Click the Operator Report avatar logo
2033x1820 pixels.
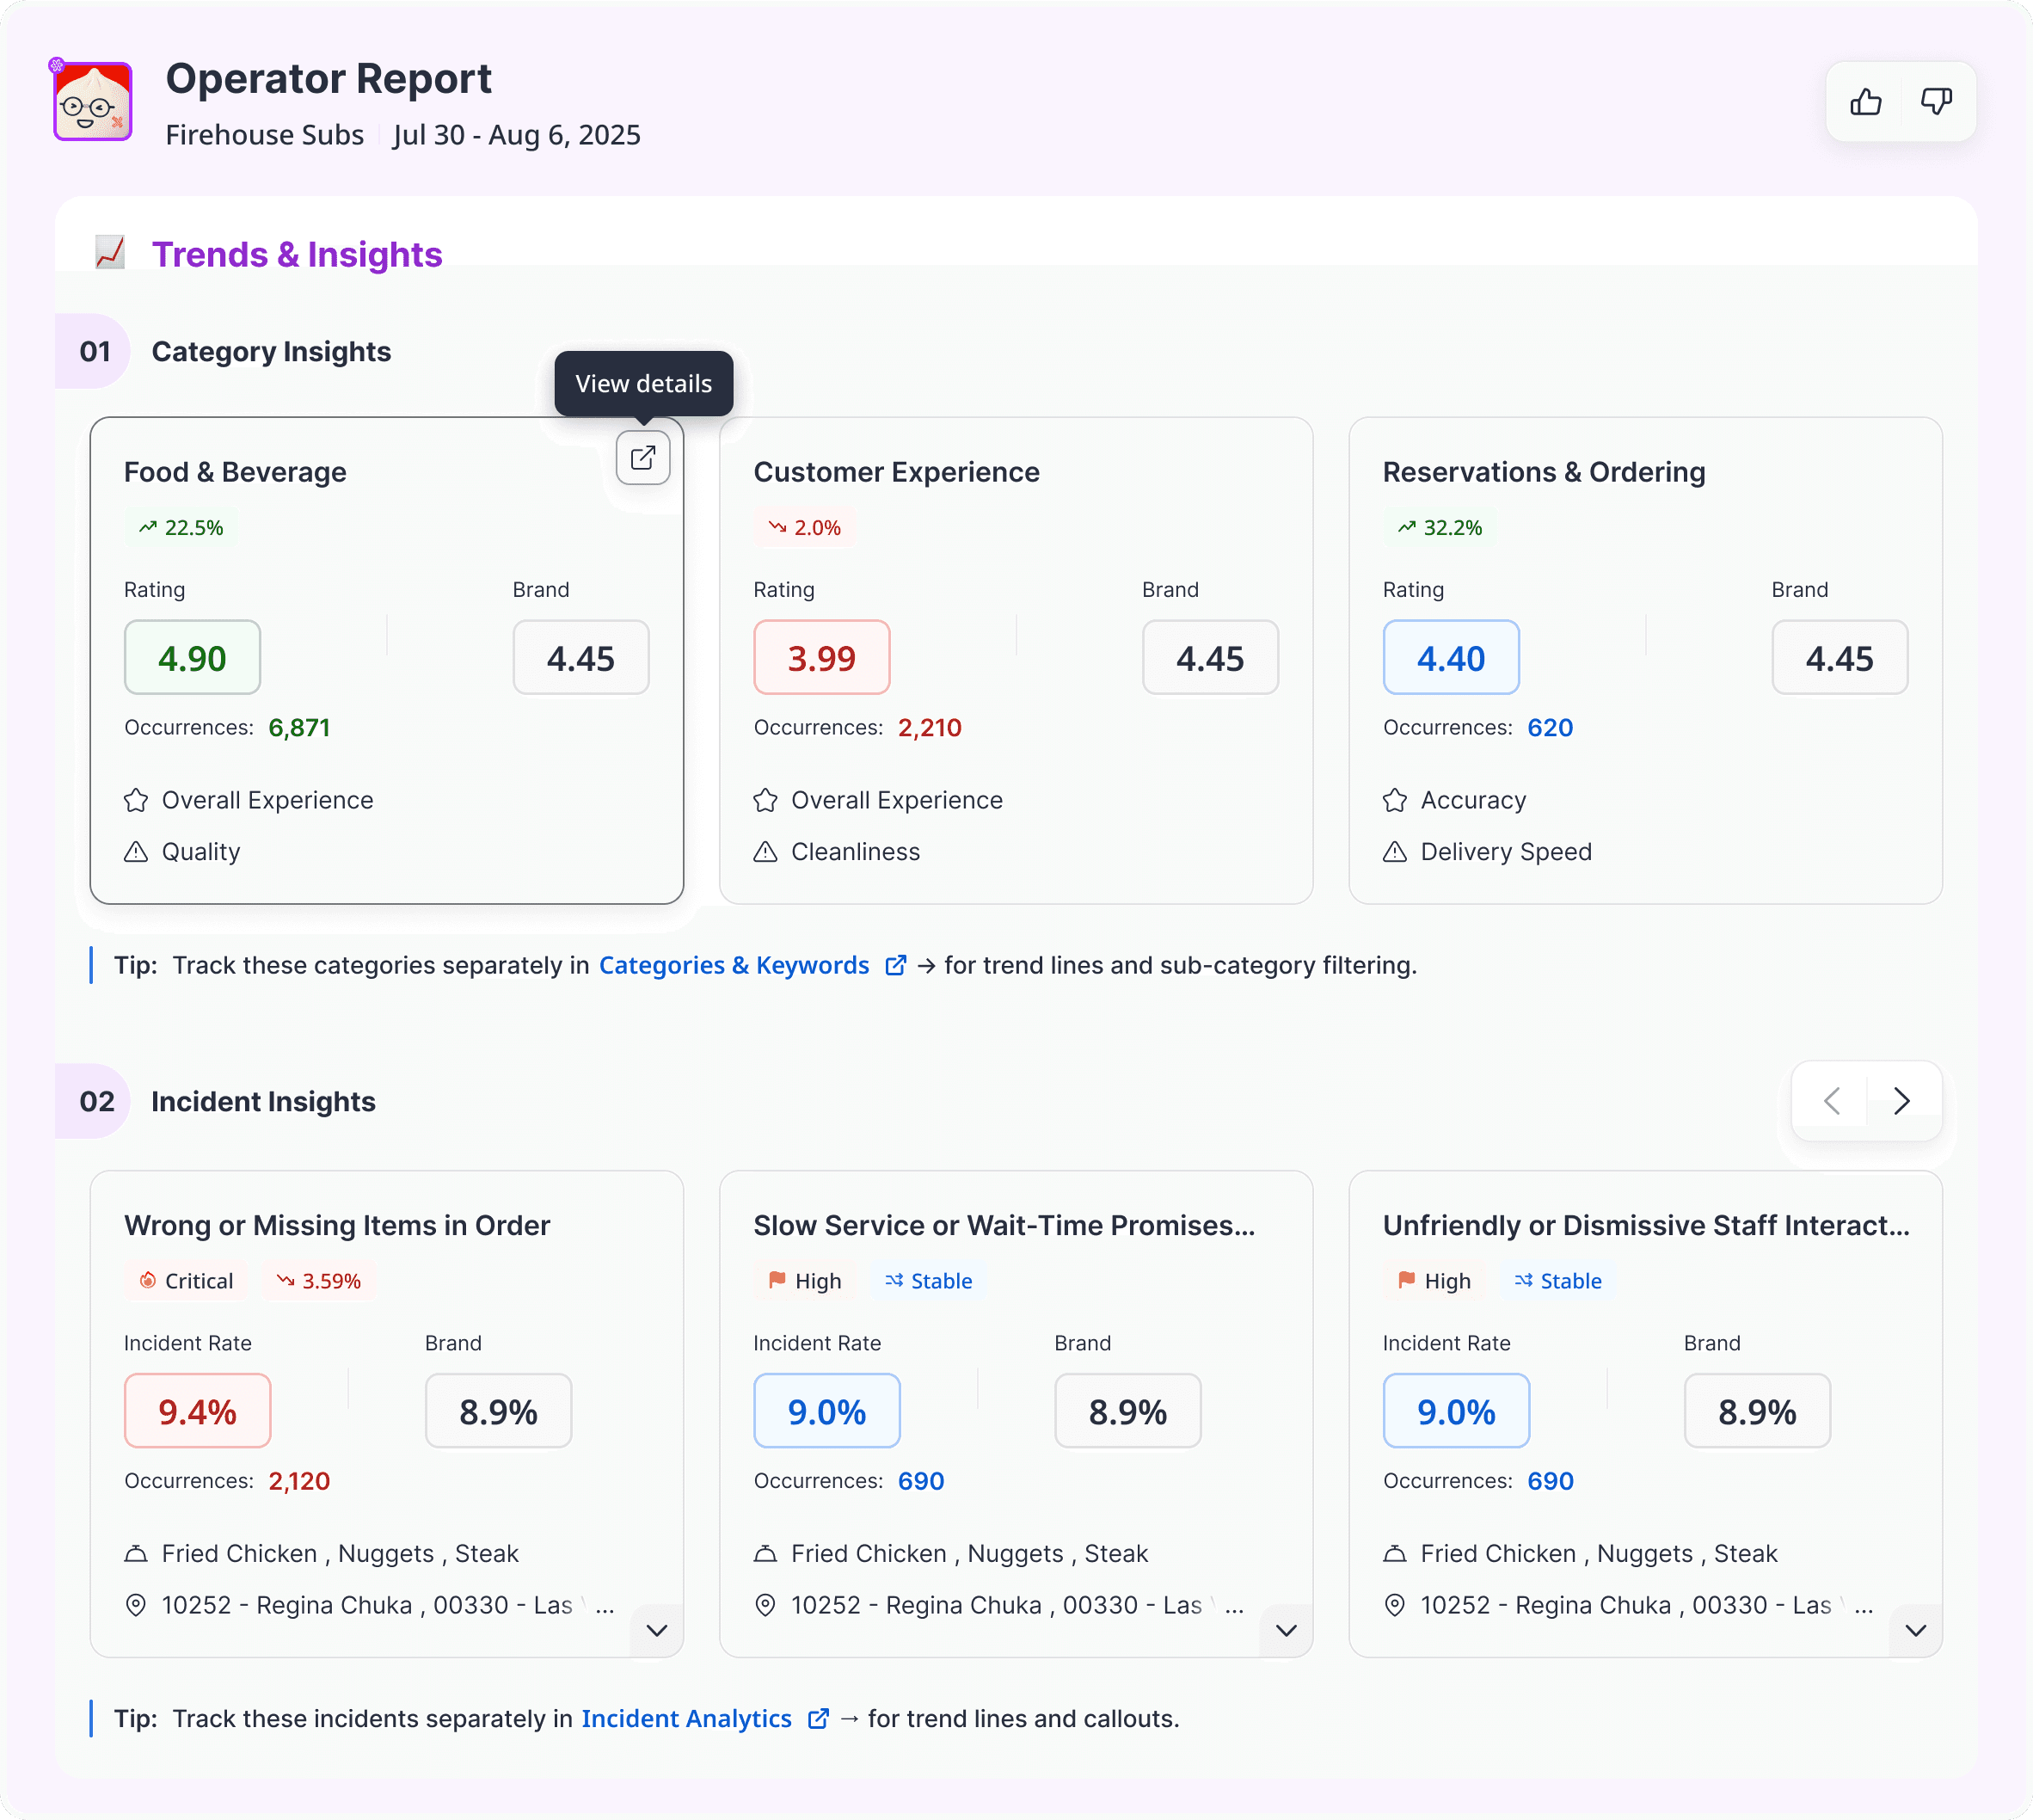92,102
